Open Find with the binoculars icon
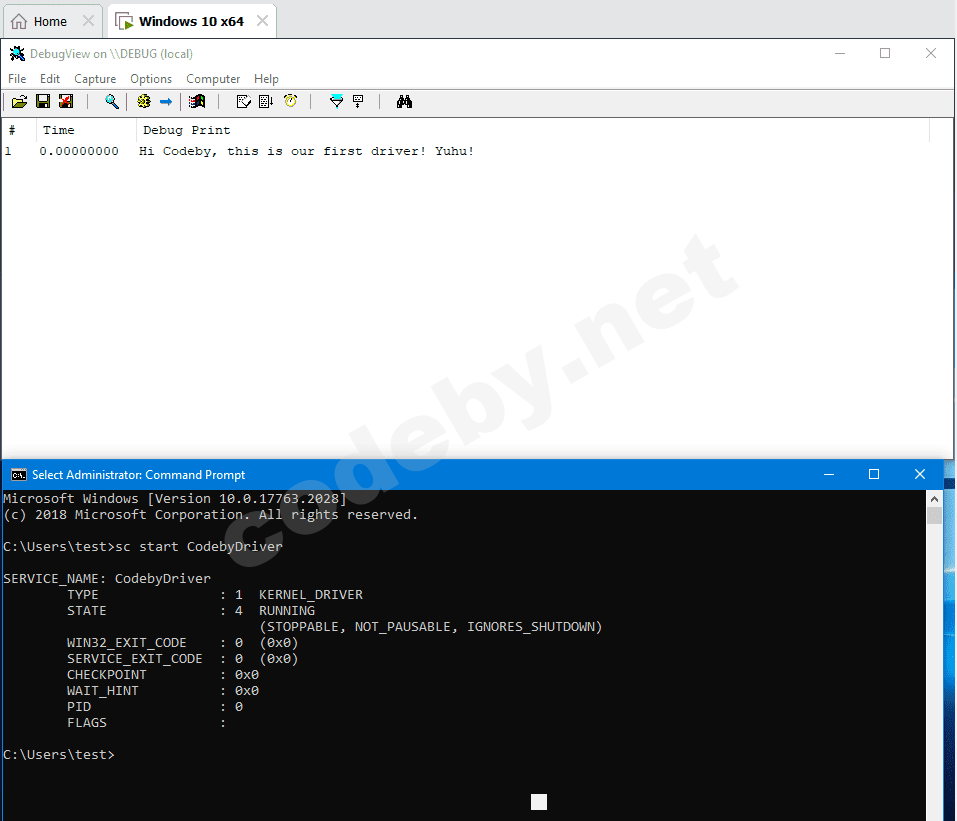 coord(404,101)
